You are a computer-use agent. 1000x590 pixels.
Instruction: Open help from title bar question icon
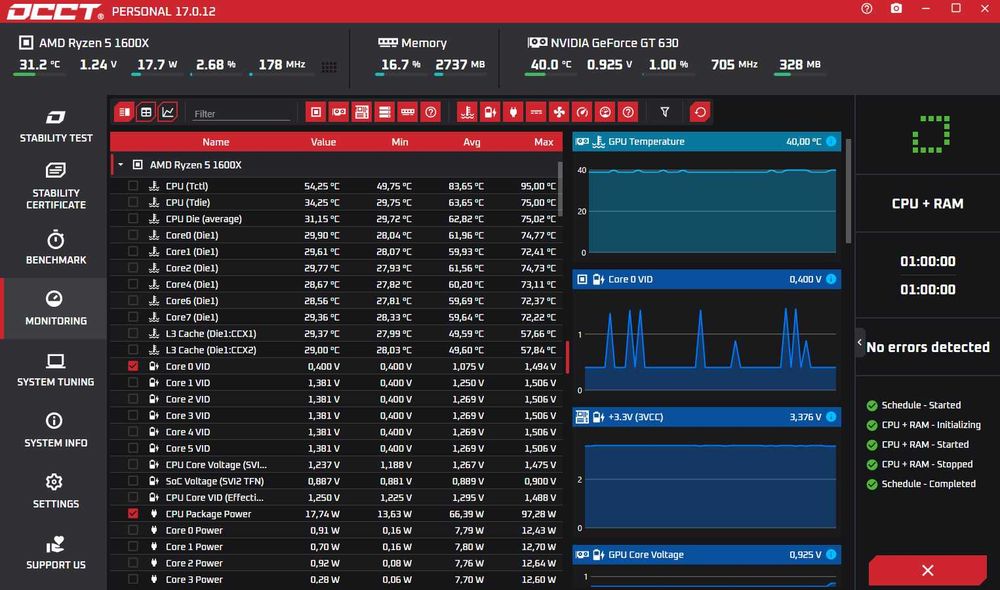pyautogui.click(x=867, y=8)
